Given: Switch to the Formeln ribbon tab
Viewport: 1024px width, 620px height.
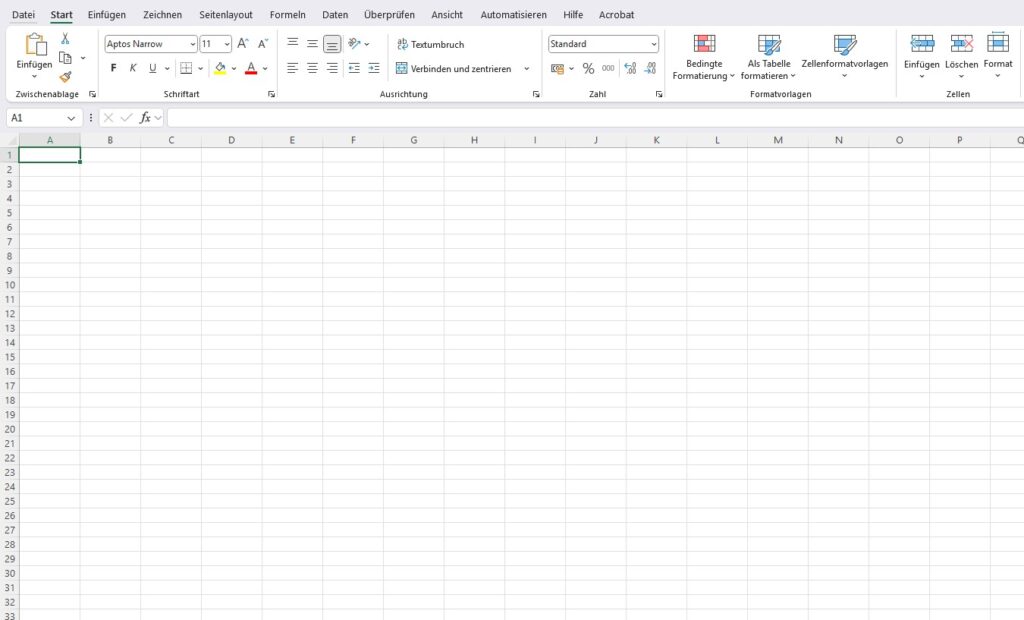Looking at the screenshot, I should point(287,14).
